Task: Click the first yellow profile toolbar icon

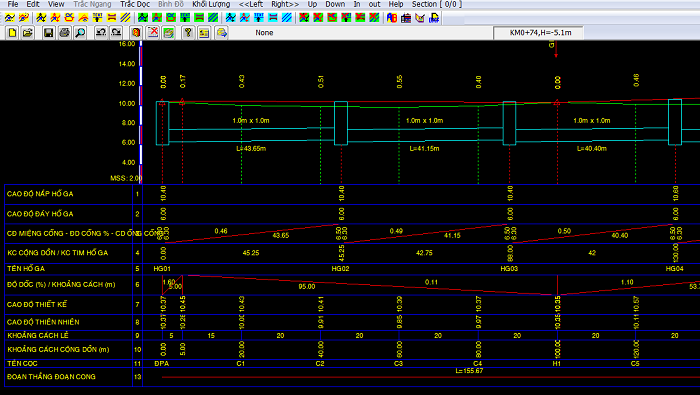Action: coord(9,18)
